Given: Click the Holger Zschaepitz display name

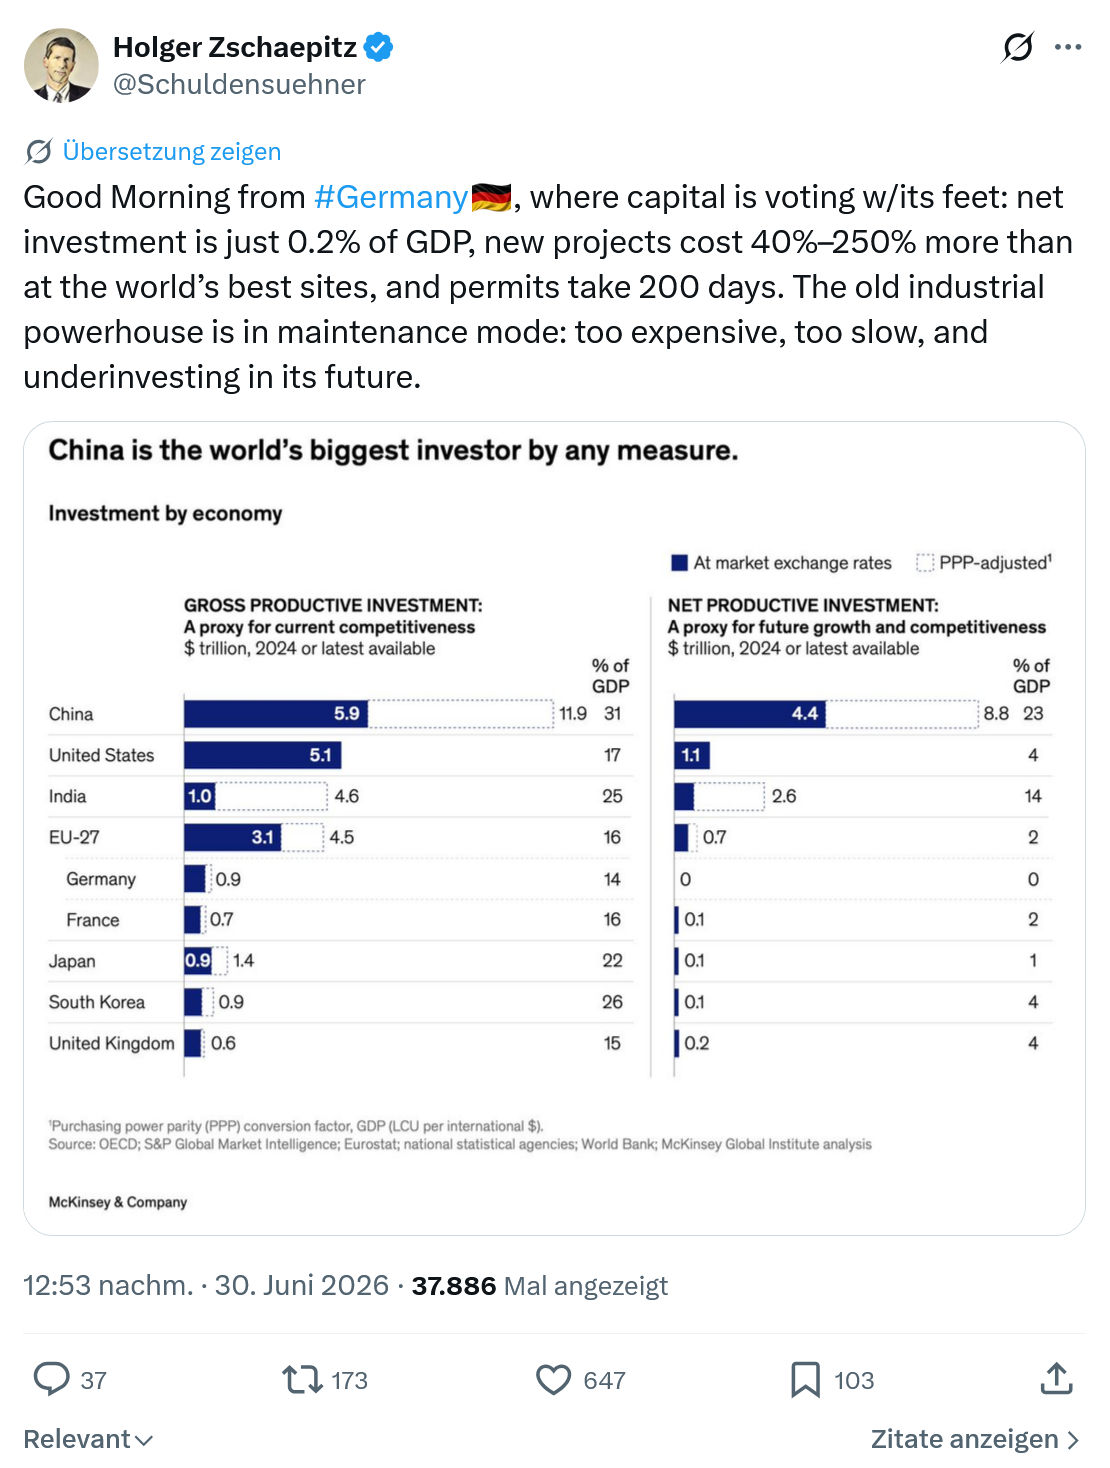Looking at the screenshot, I should click(x=235, y=47).
